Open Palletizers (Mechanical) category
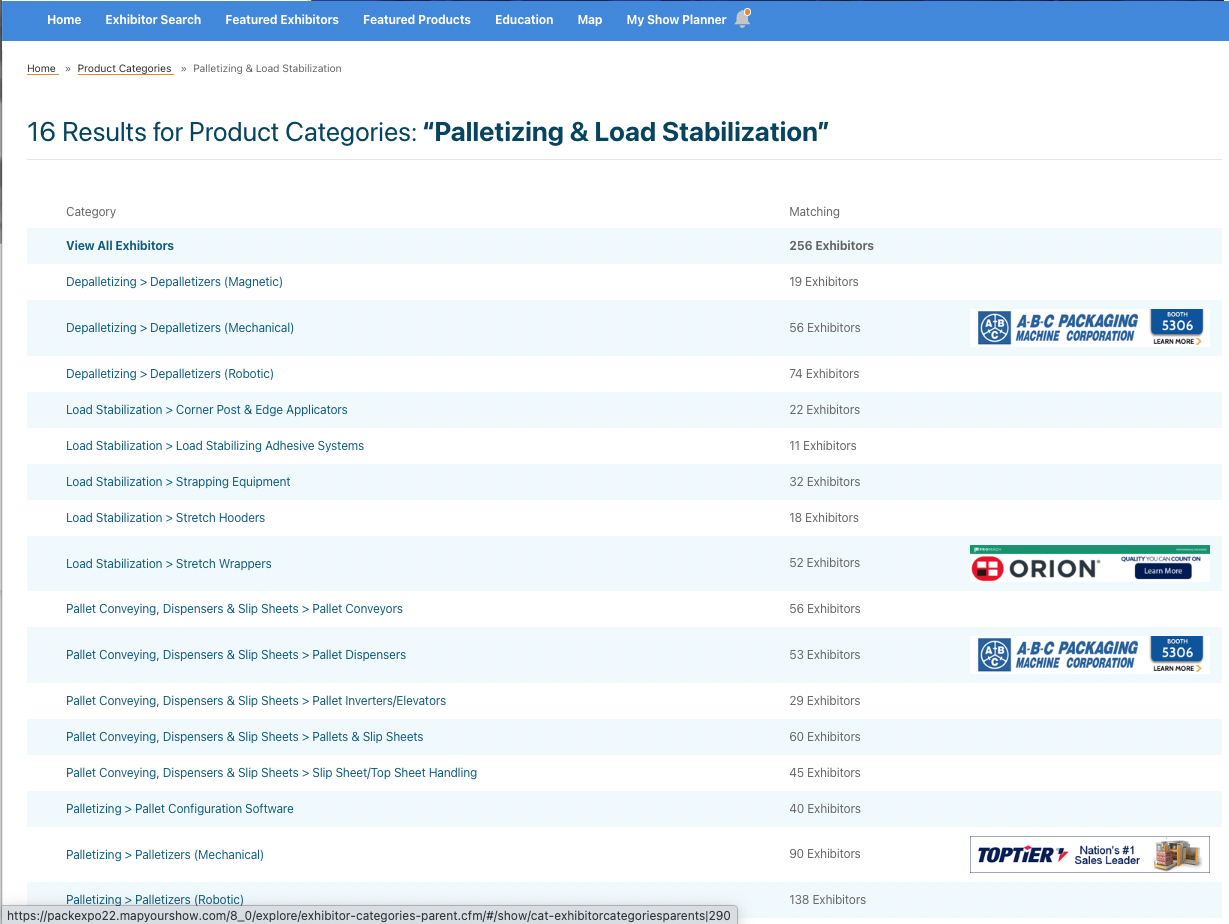1229x924 pixels. point(165,854)
